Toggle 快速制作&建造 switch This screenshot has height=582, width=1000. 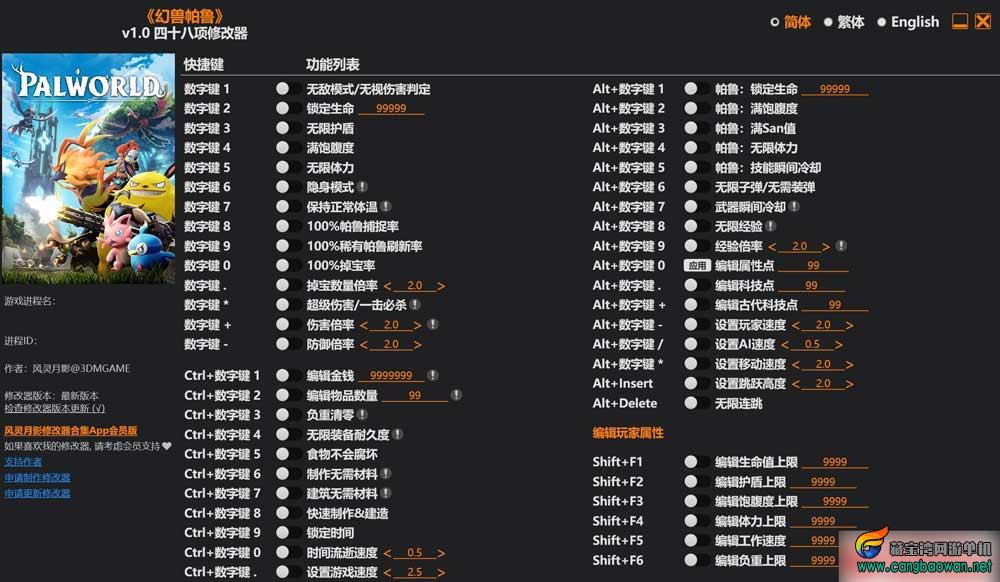click(288, 513)
